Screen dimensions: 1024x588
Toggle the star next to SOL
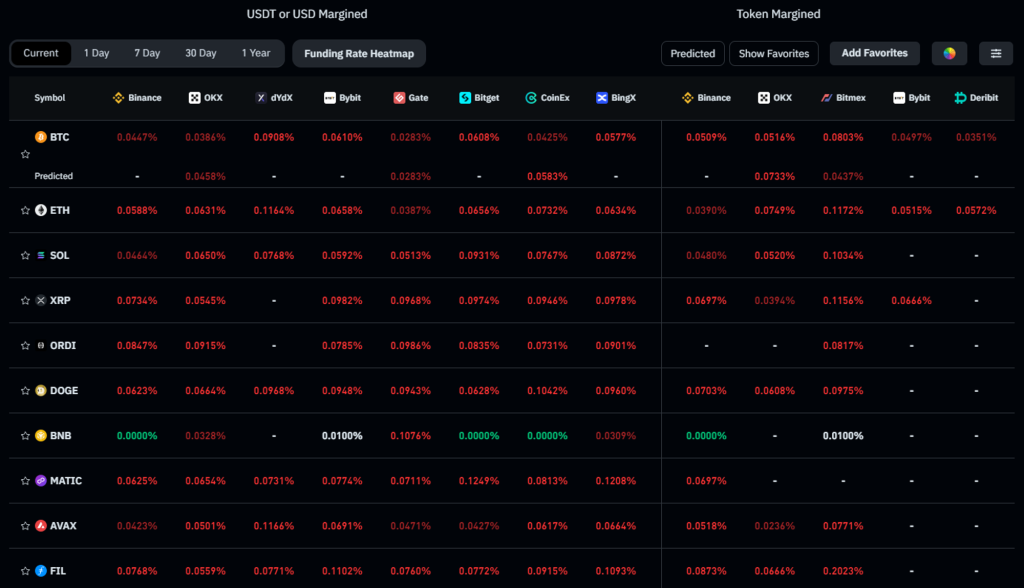click(x=26, y=255)
